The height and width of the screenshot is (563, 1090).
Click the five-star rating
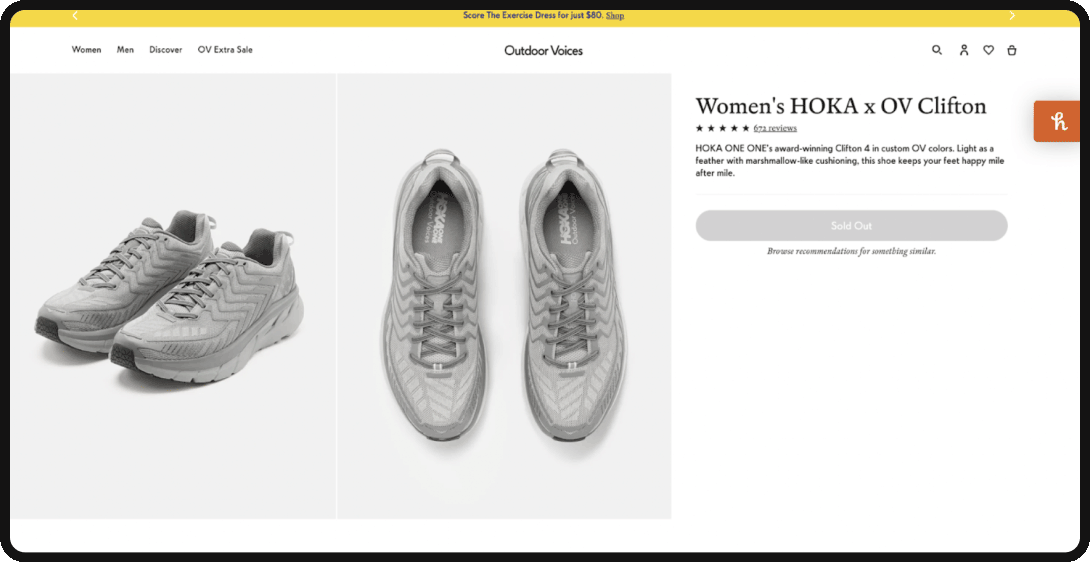coord(722,128)
